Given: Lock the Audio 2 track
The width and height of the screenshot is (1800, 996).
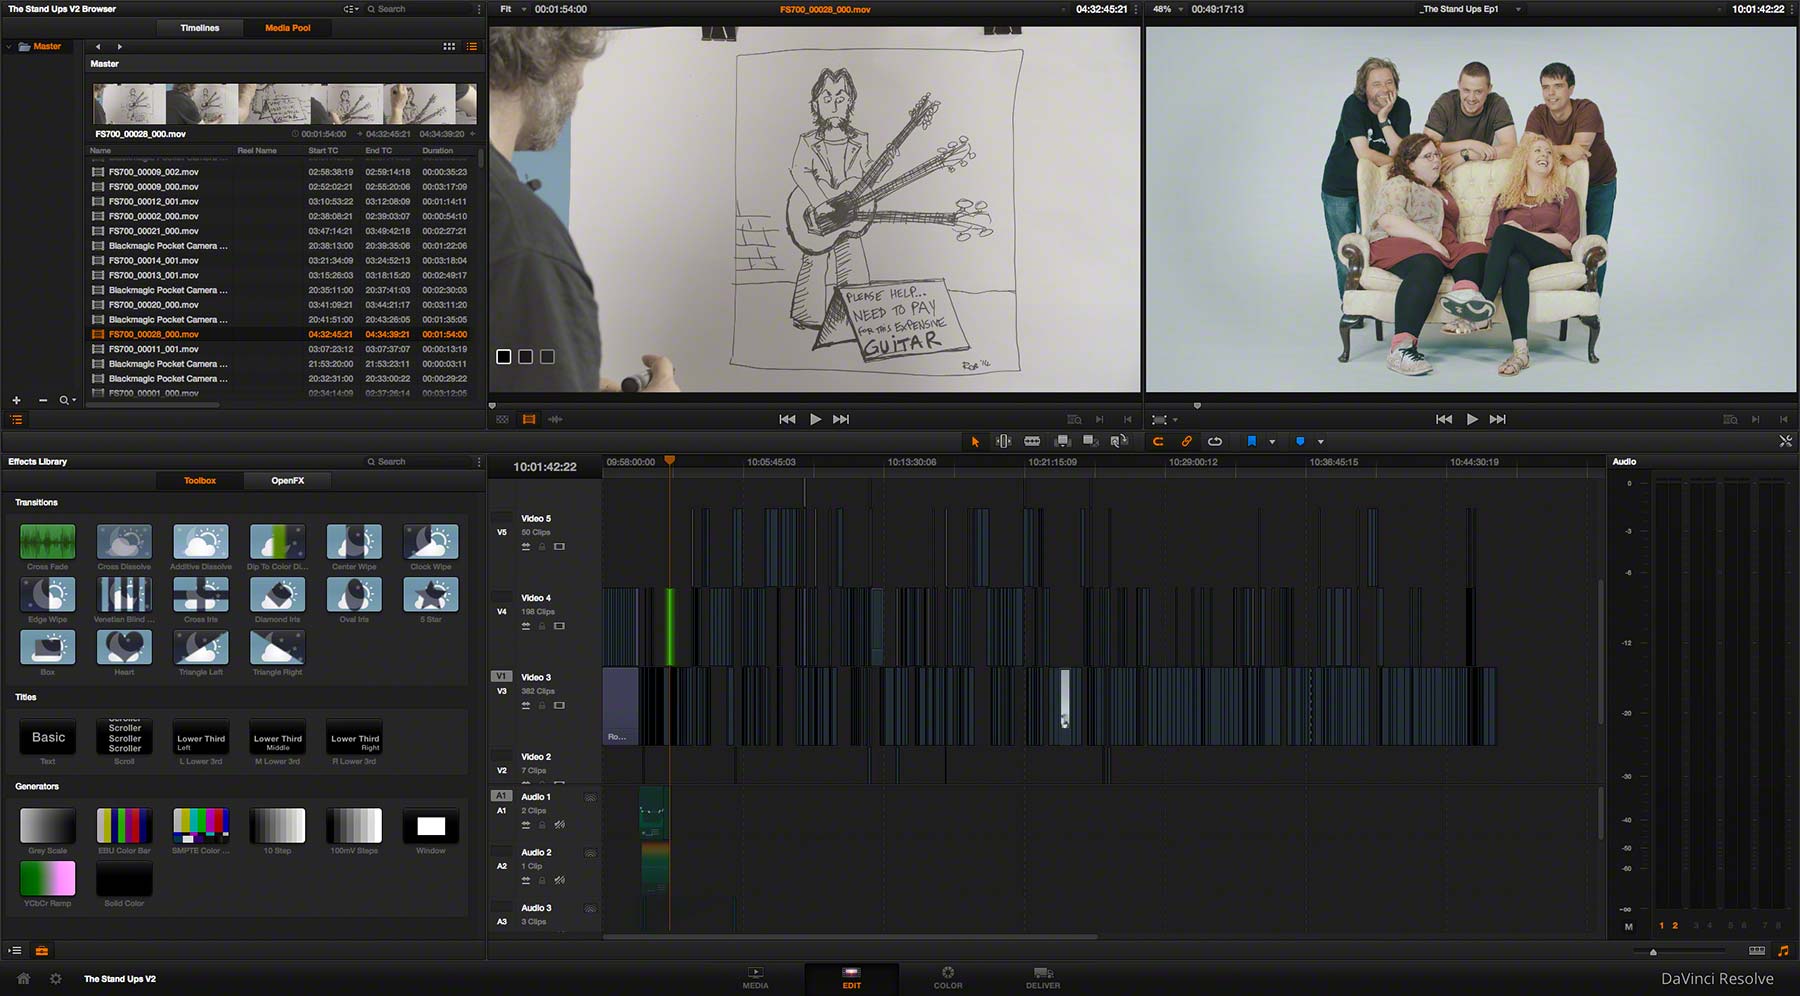Looking at the screenshot, I should click(x=542, y=881).
